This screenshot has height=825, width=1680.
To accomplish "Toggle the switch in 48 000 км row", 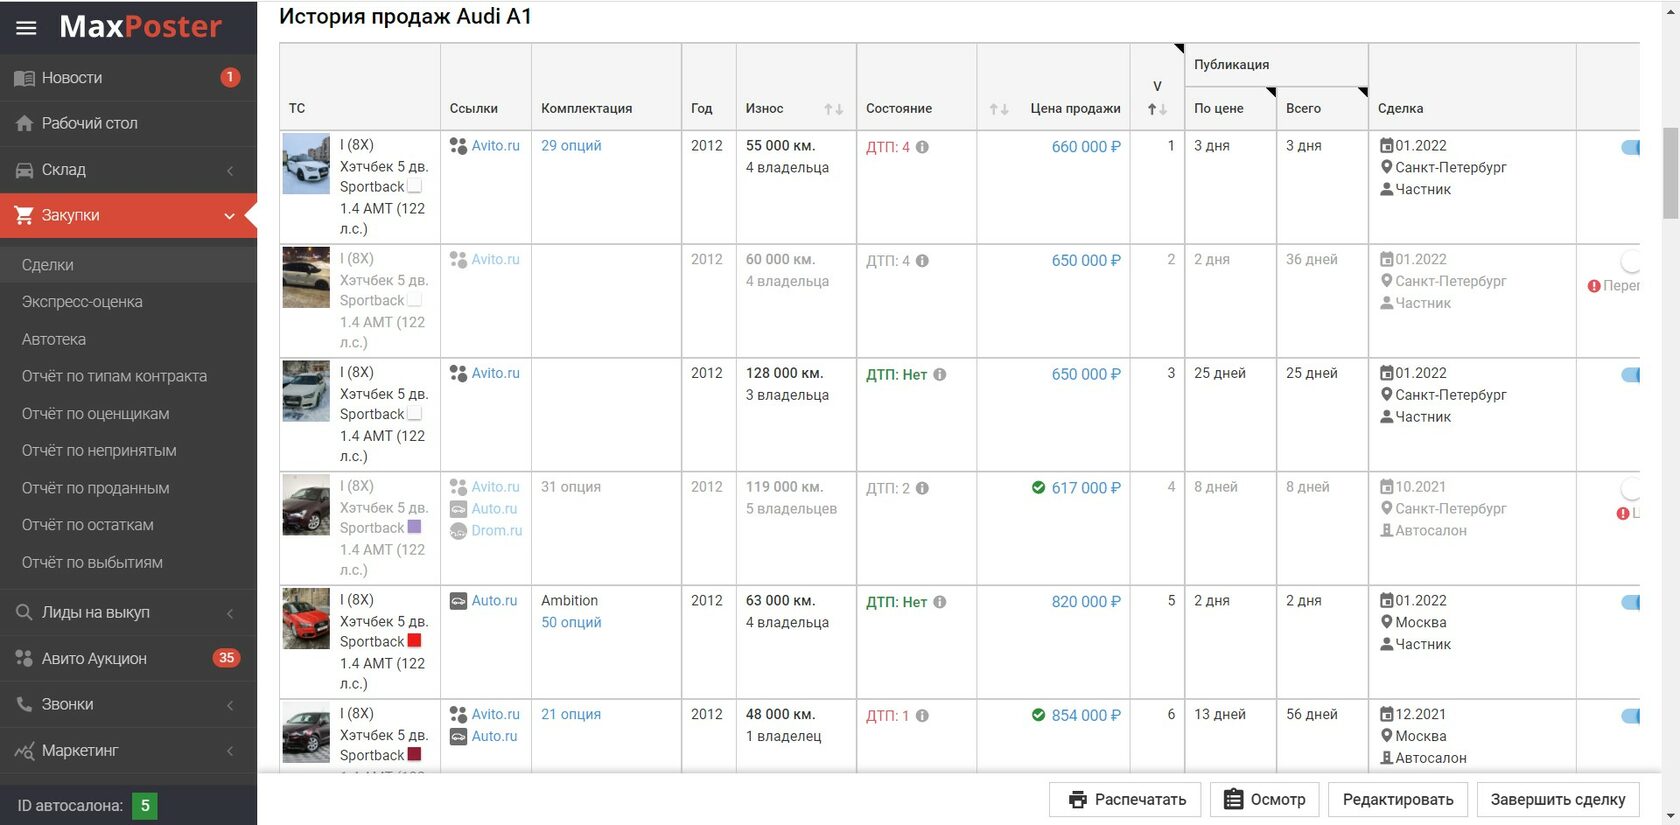I will point(1630,716).
